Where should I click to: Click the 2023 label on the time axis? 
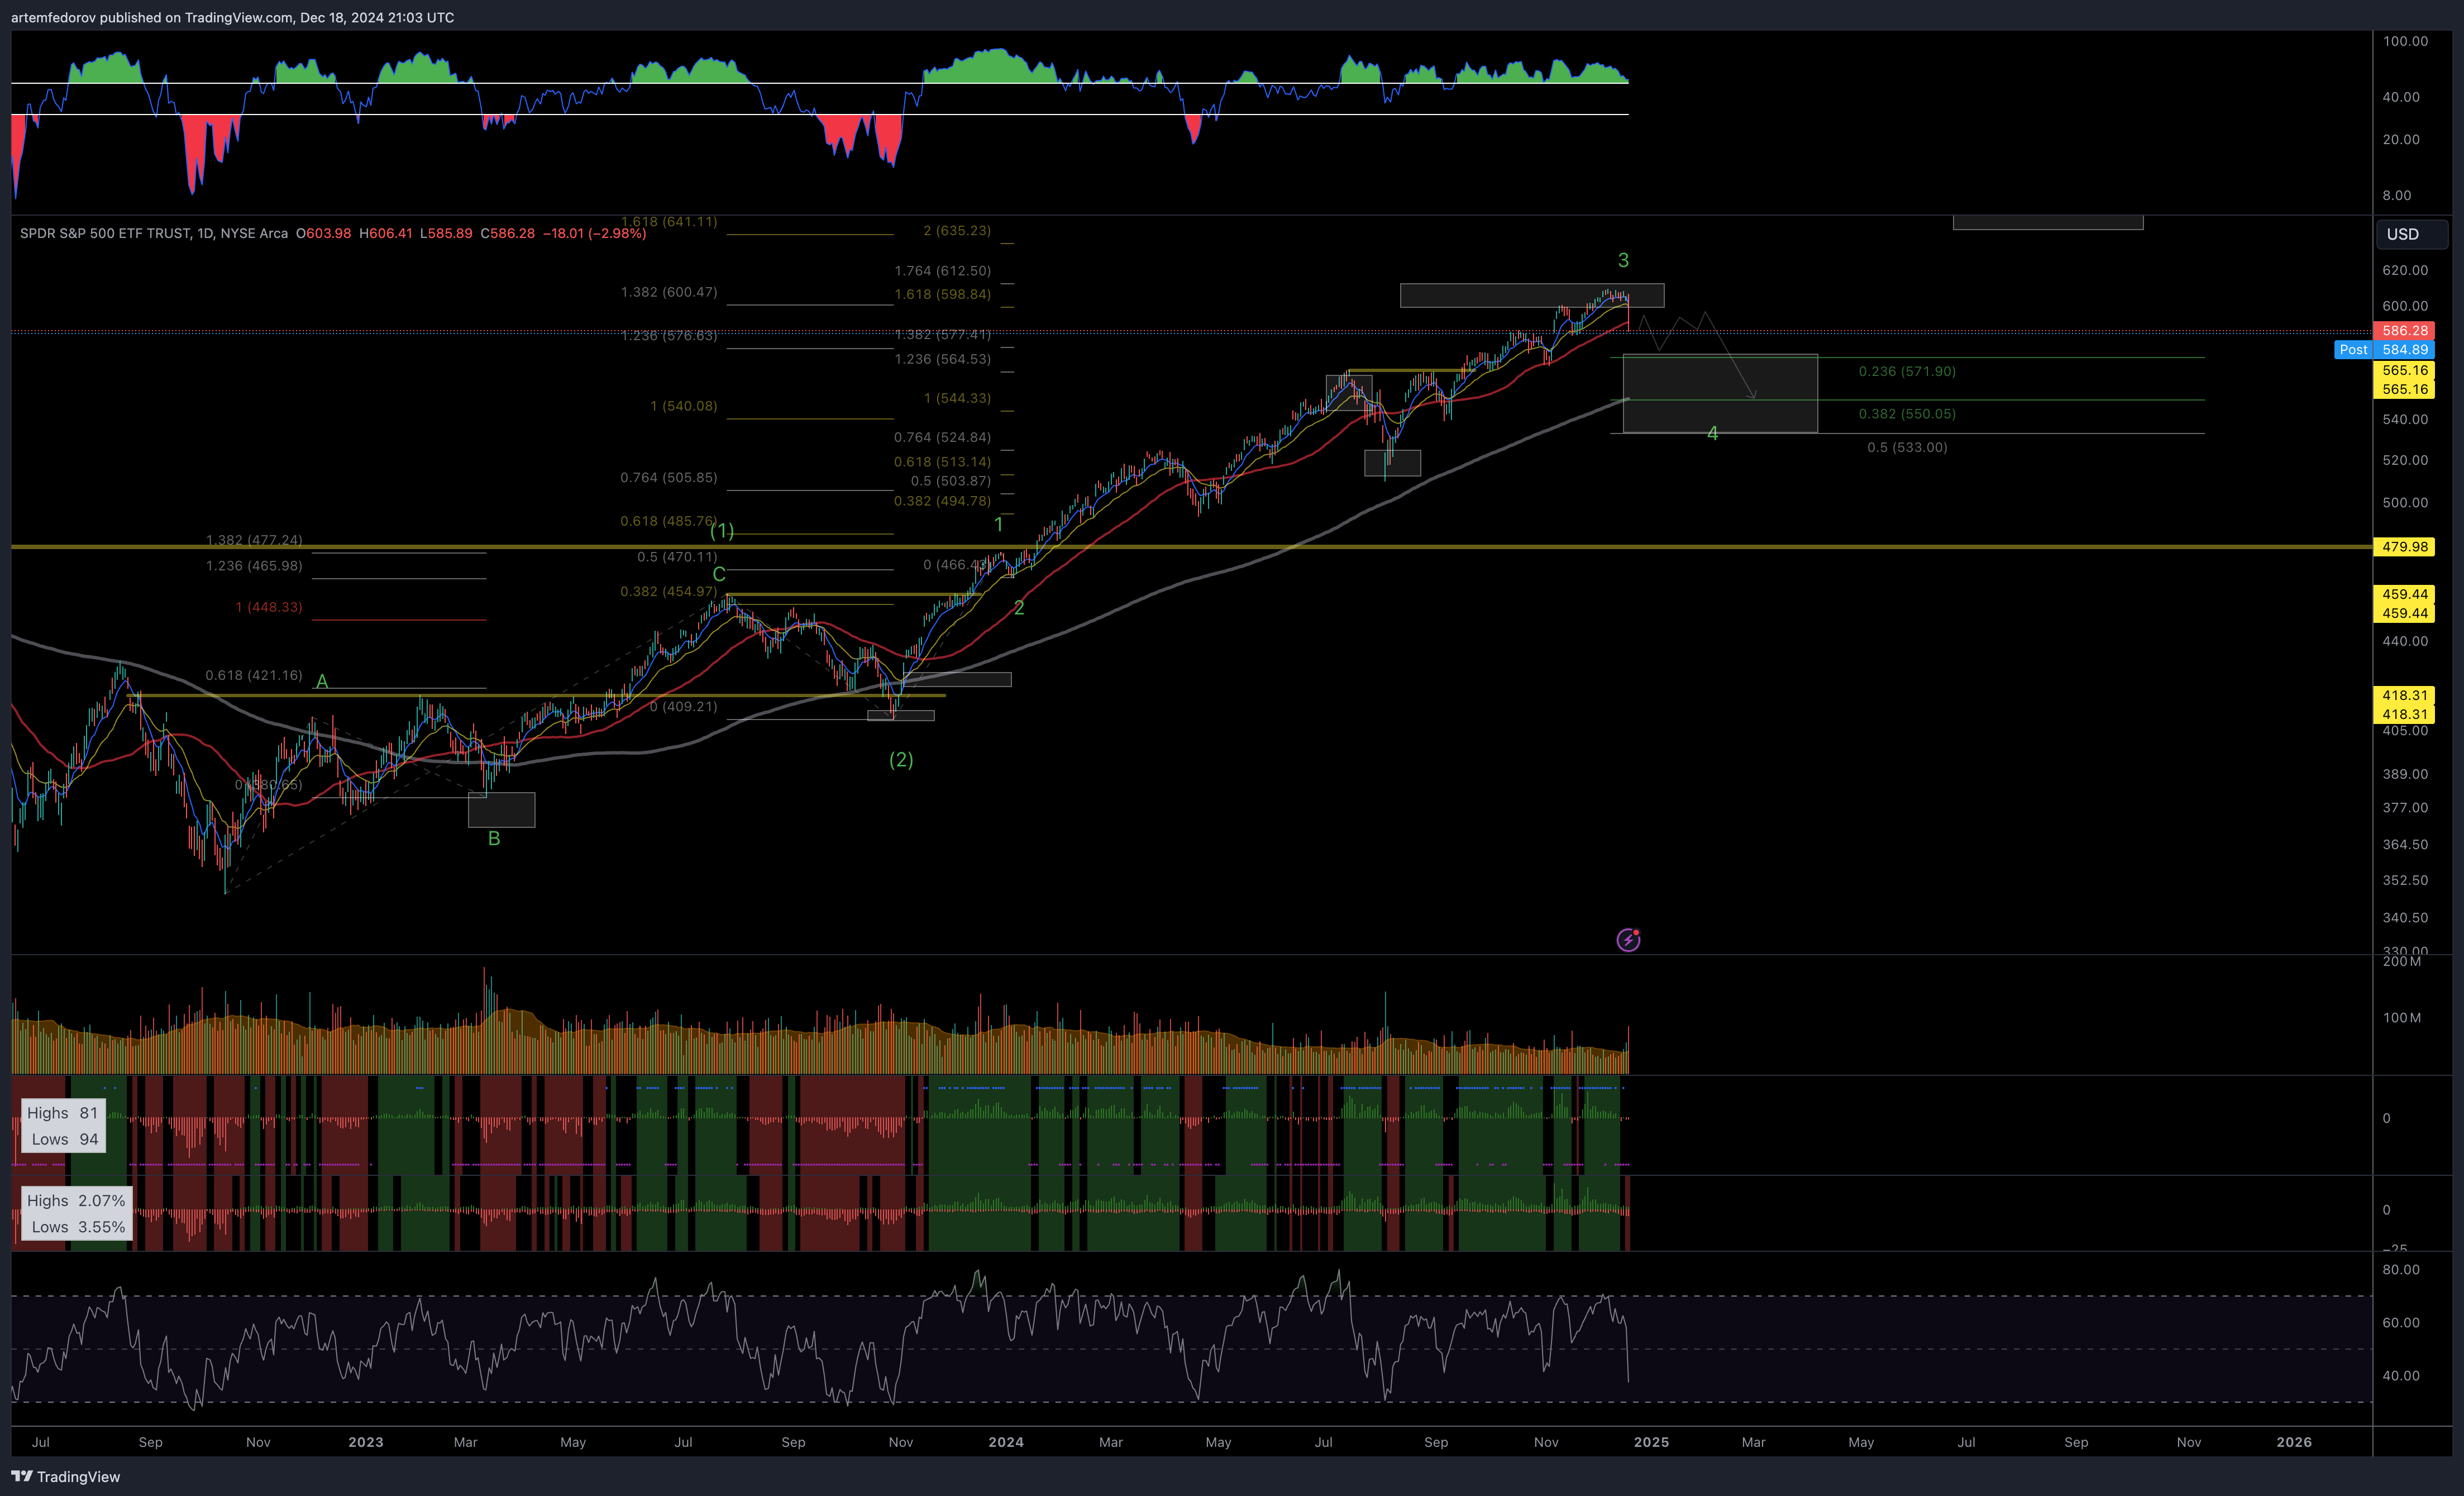(x=365, y=1442)
